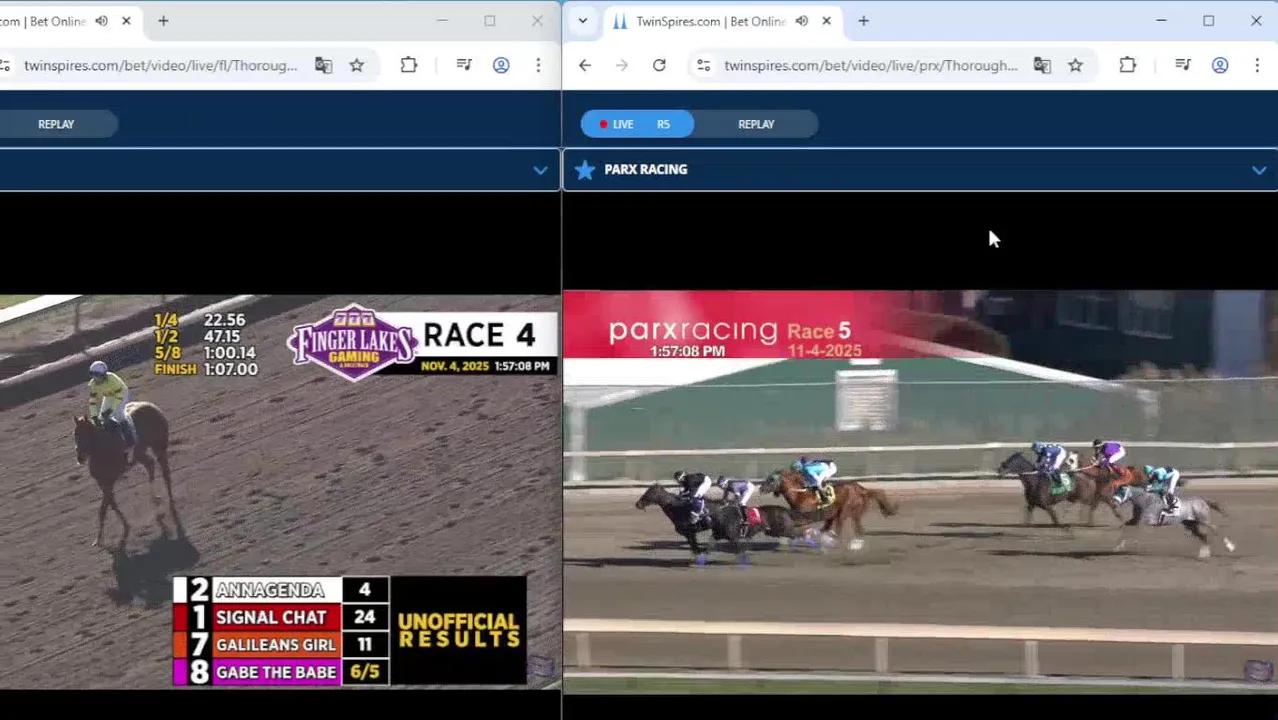Image resolution: width=1278 pixels, height=720 pixels.
Task: Go back in right browser window
Action: point(585,65)
